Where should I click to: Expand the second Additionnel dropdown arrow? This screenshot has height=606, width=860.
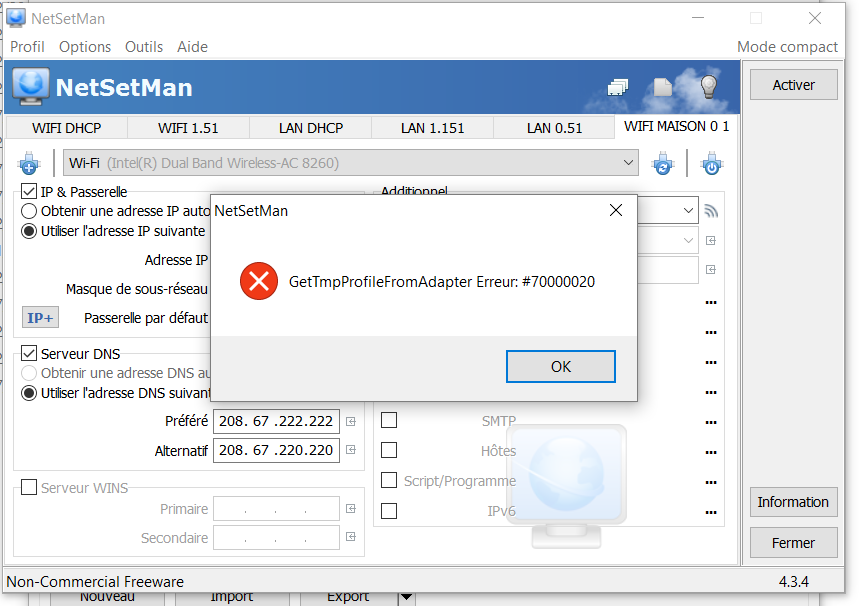[688, 241]
